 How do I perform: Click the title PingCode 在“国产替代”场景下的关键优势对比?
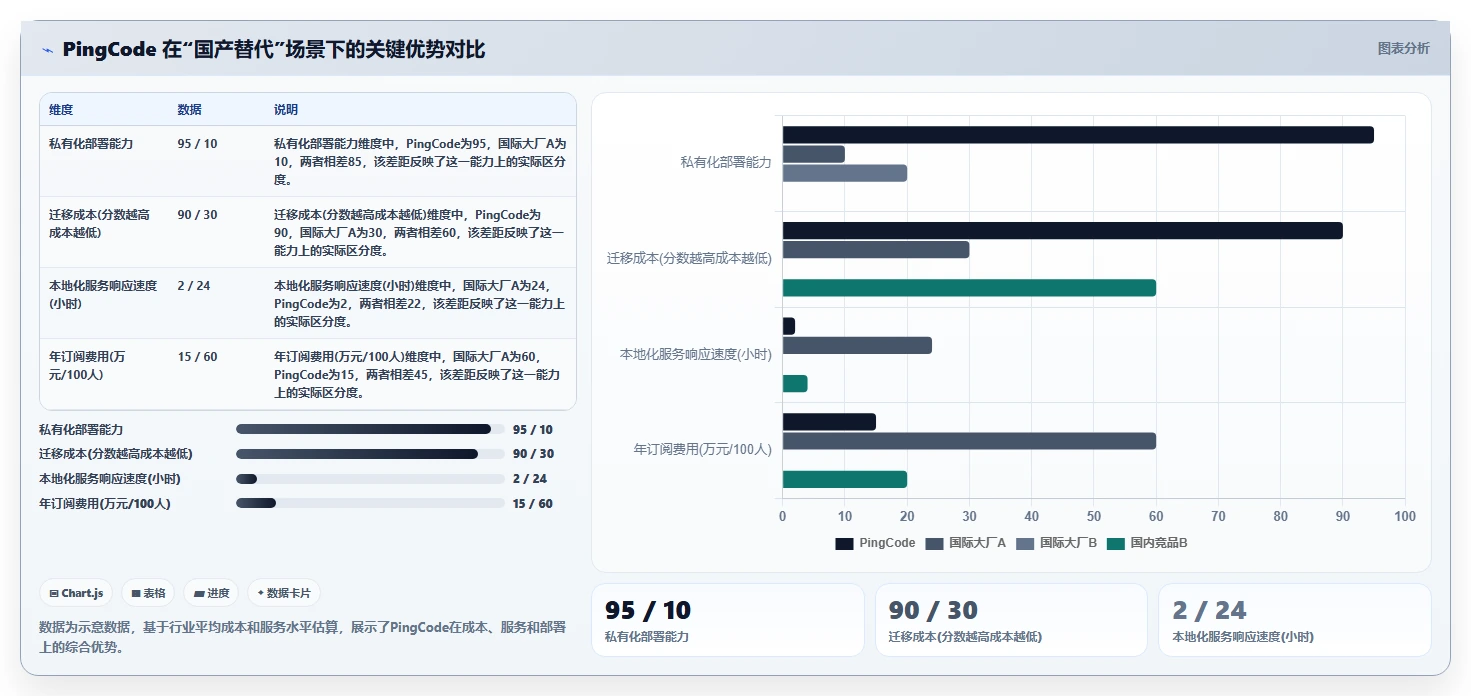click(x=274, y=49)
